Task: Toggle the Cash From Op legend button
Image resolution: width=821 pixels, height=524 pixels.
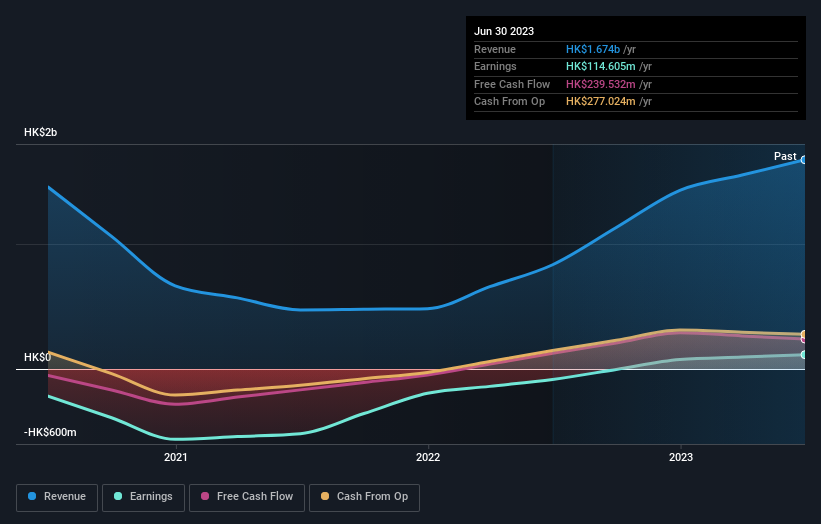Action: pos(364,497)
